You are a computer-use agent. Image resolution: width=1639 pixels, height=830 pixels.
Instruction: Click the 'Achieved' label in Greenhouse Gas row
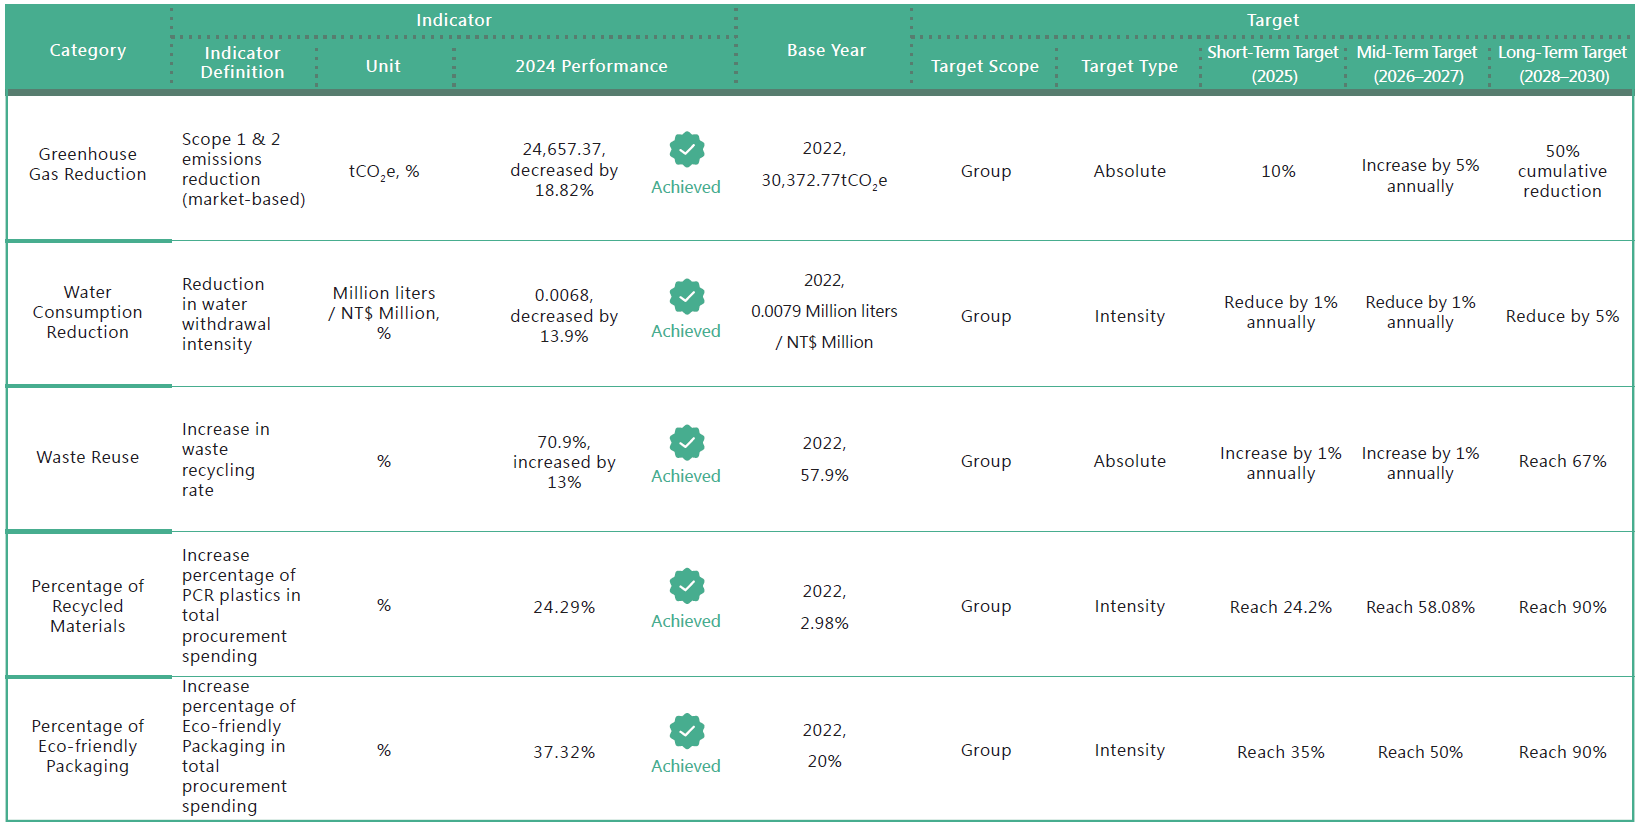click(x=685, y=187)
